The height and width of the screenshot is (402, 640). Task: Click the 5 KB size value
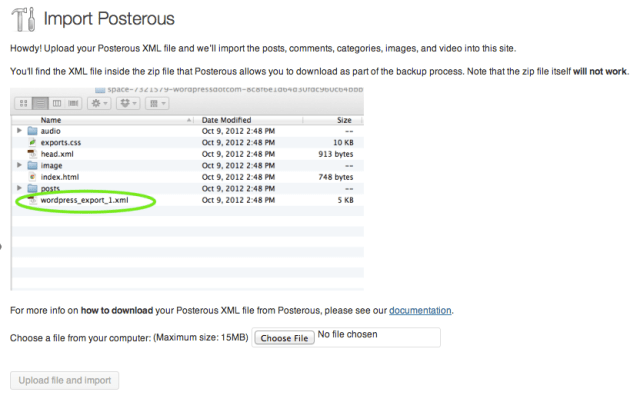[345, 200]
